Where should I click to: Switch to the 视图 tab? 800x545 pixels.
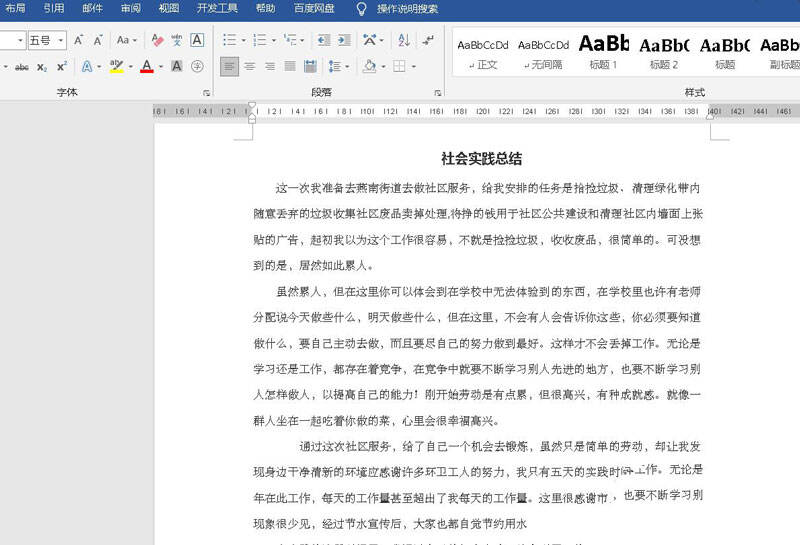(169, 8)
